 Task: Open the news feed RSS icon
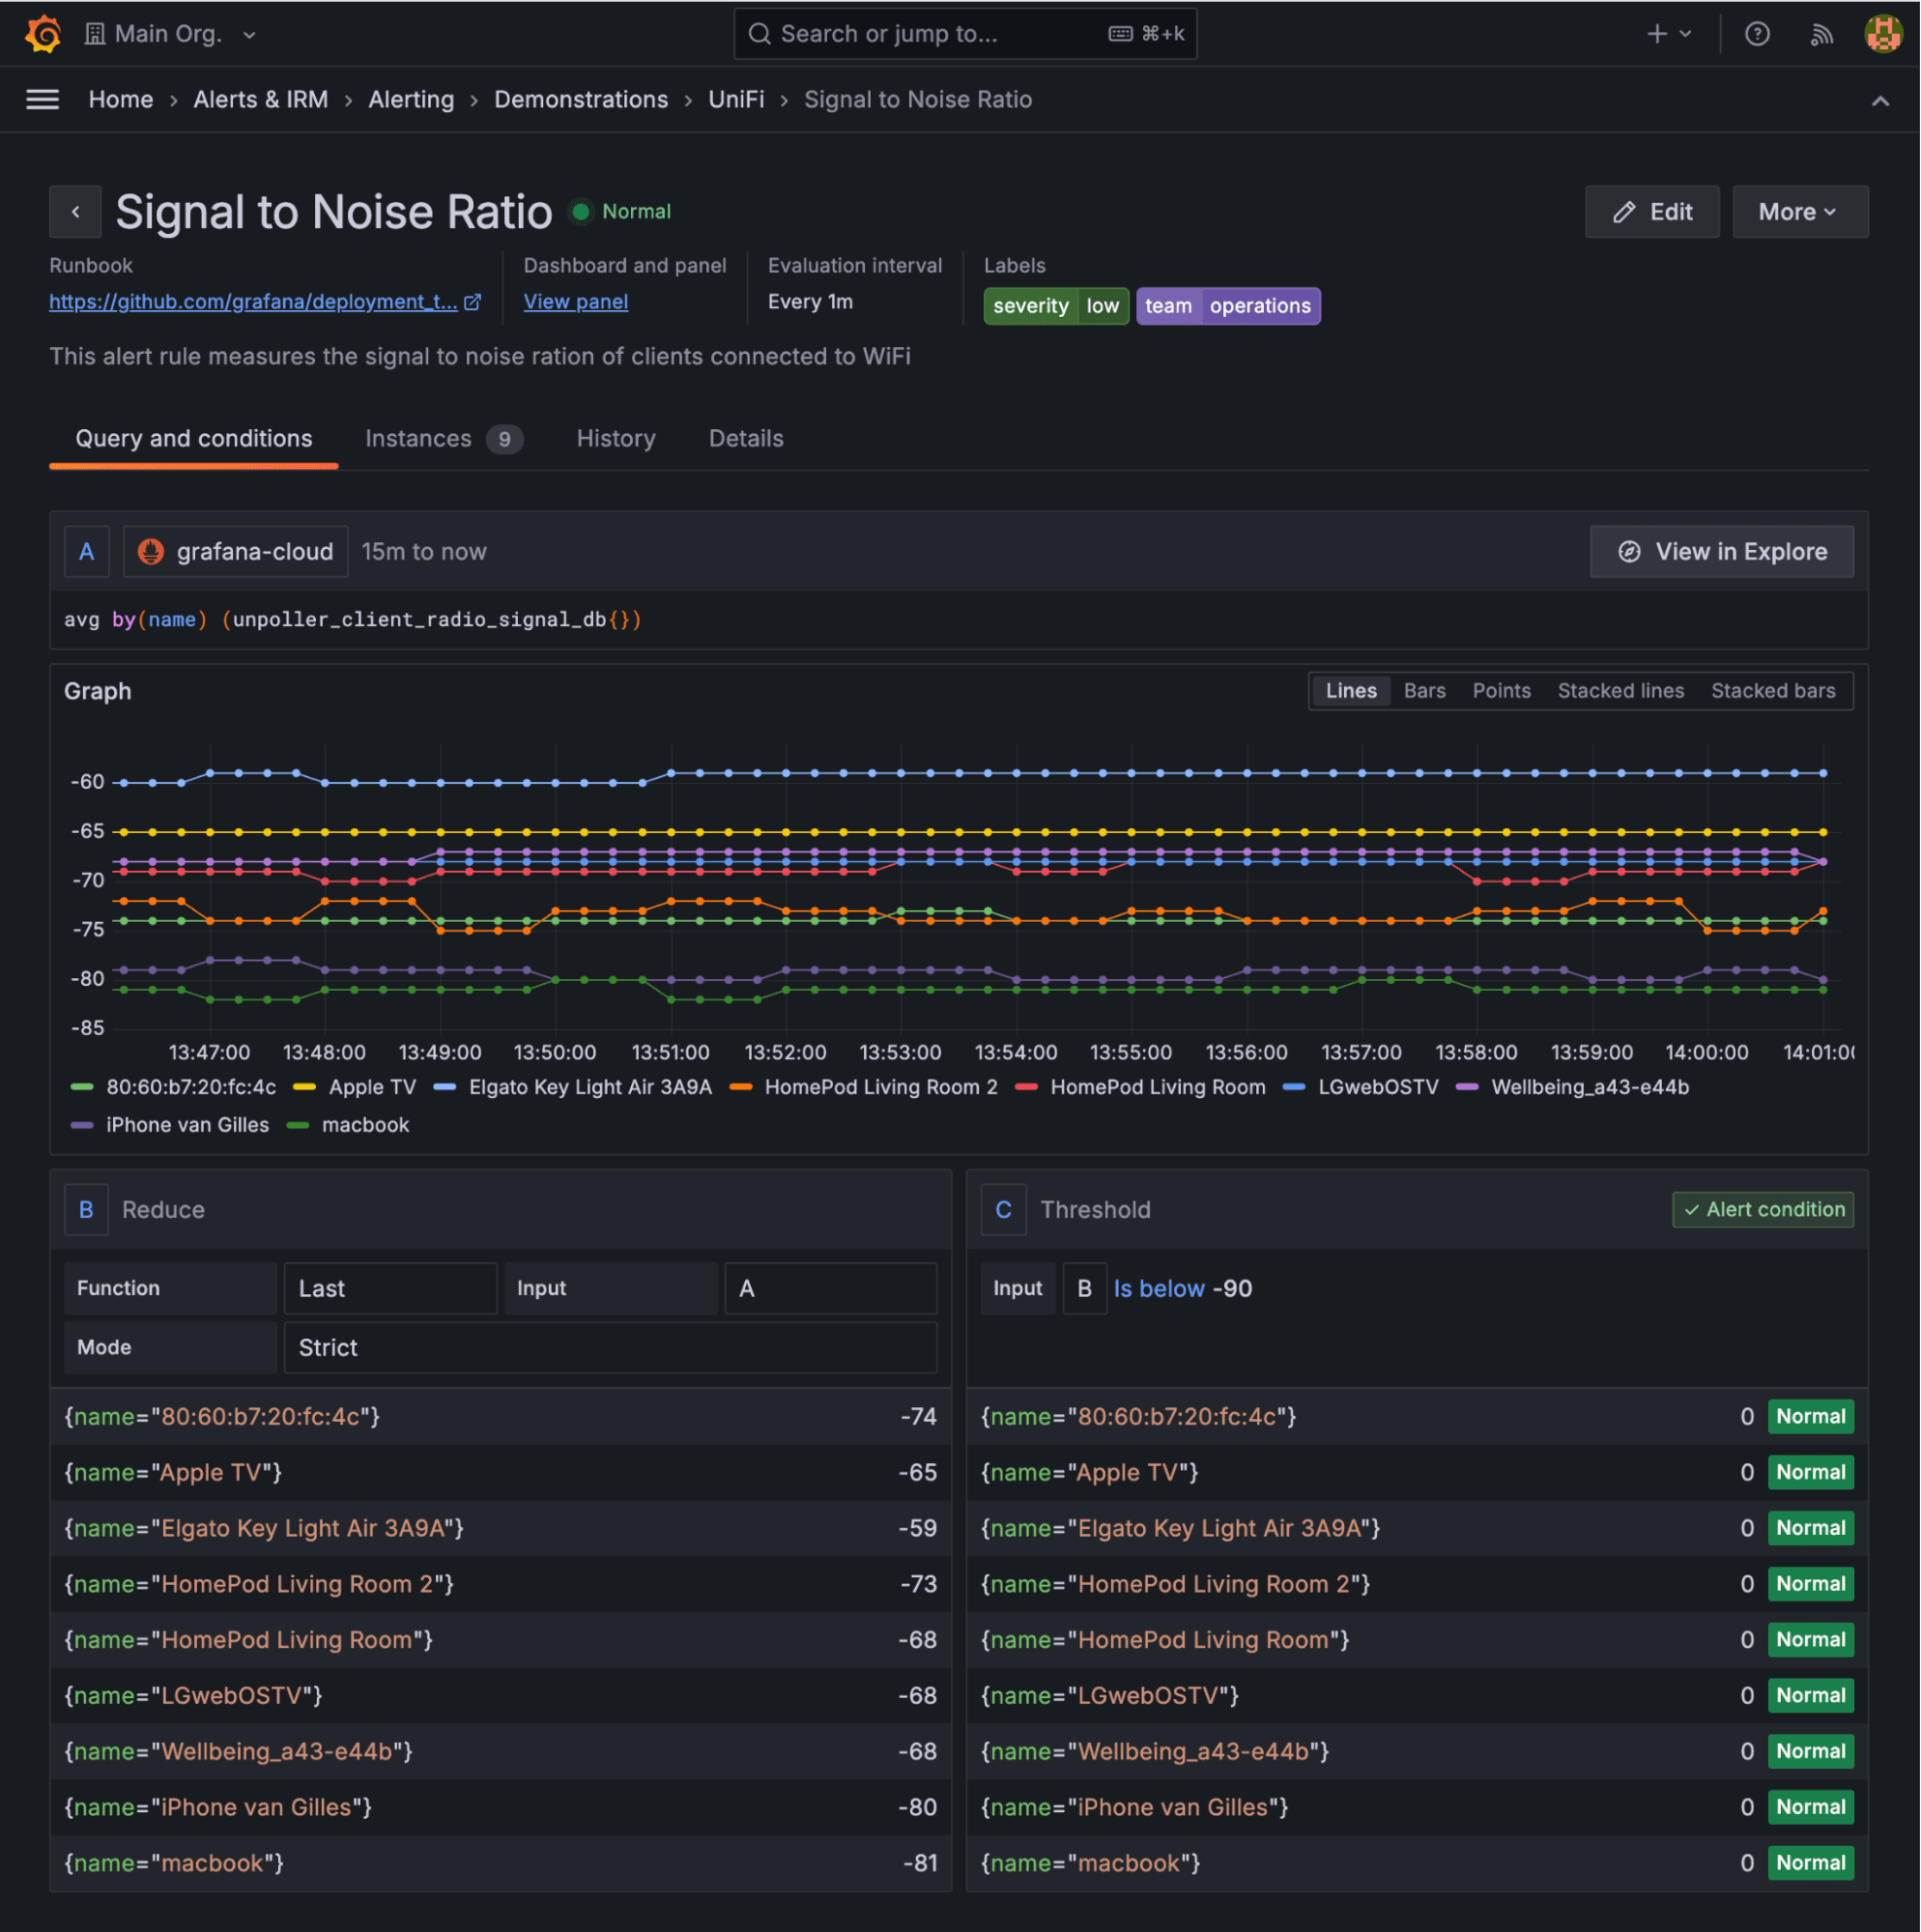[1822, 33]
